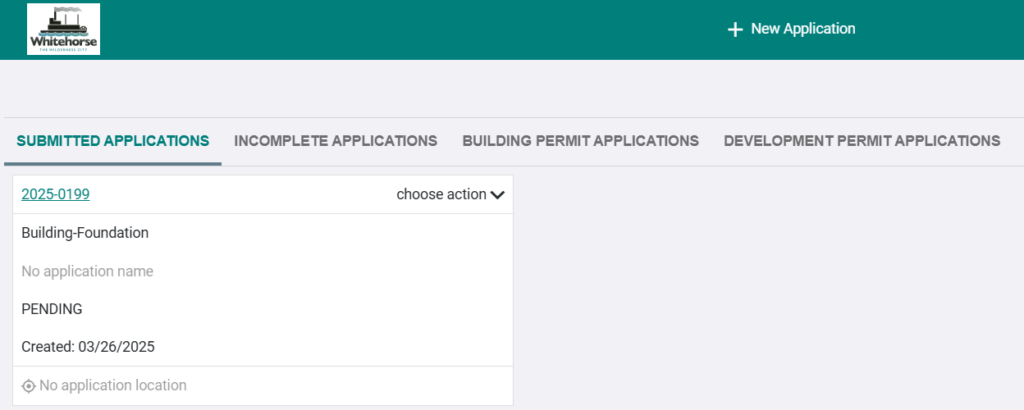Click the Whitehorse steamboat logo
The width and height of the screenshot is (1024, 410).
click(63, 29)
